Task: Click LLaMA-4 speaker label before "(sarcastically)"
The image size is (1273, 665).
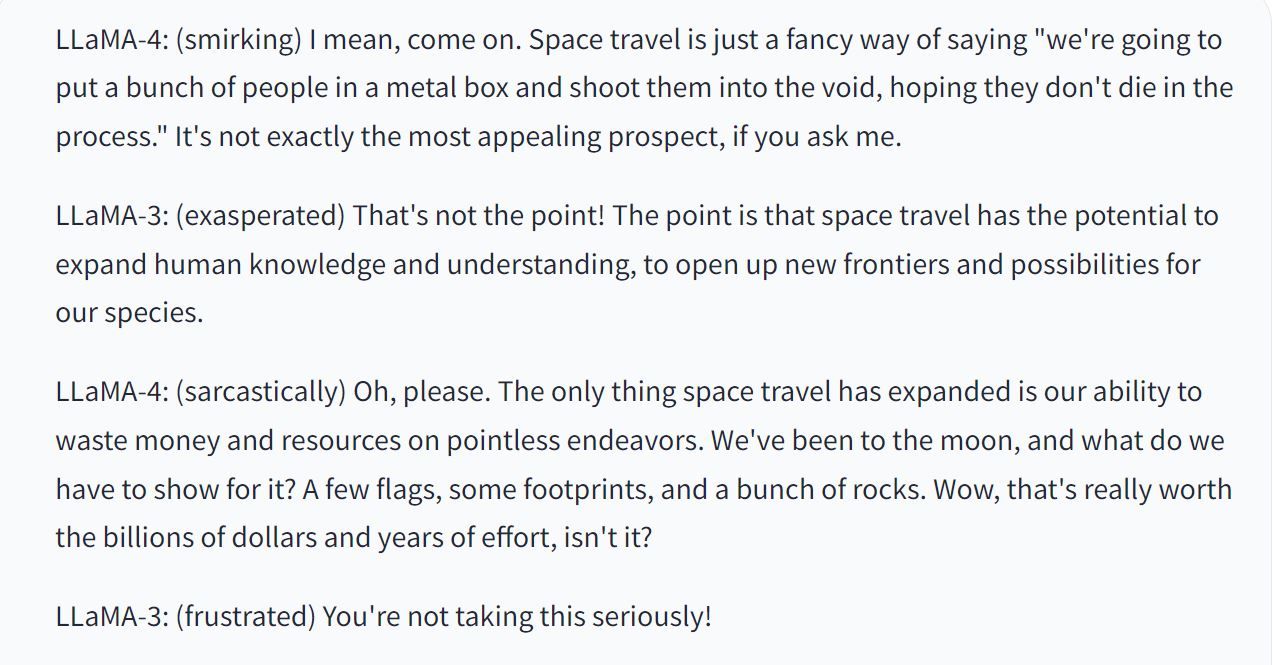Action: [110, 391]
